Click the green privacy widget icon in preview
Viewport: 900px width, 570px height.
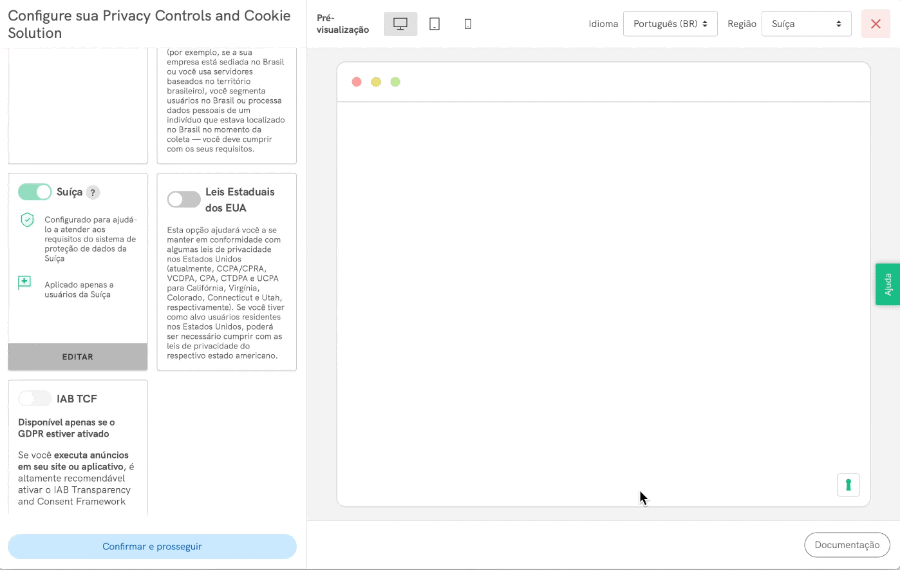coord(848,485)
